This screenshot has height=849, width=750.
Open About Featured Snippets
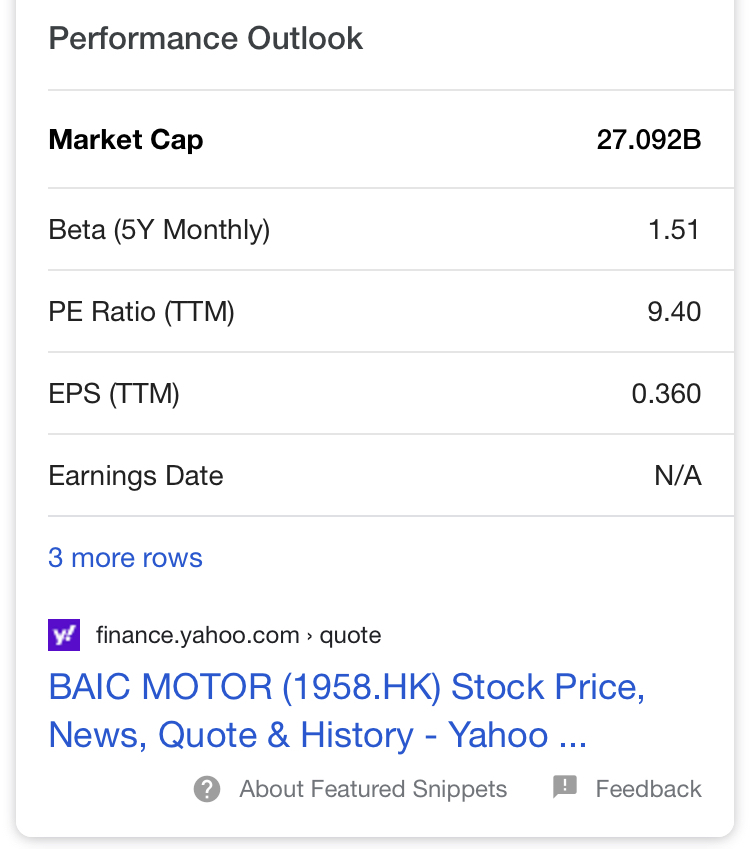(372, 789)
